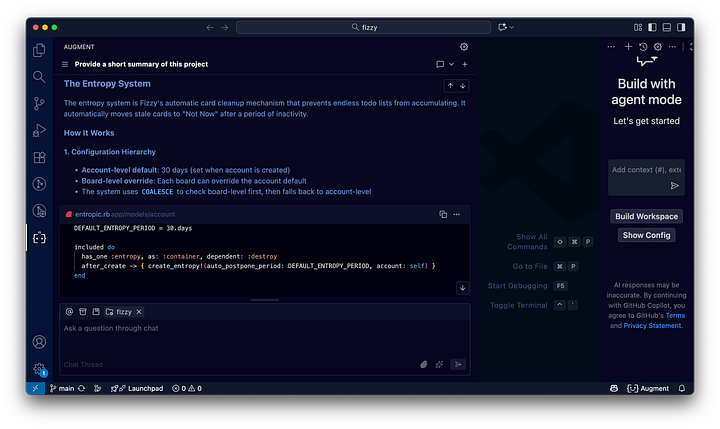The height and width of the screenshot is (429, 720).
Task: Go forward with navigation arrow
Action: [225, 28]
